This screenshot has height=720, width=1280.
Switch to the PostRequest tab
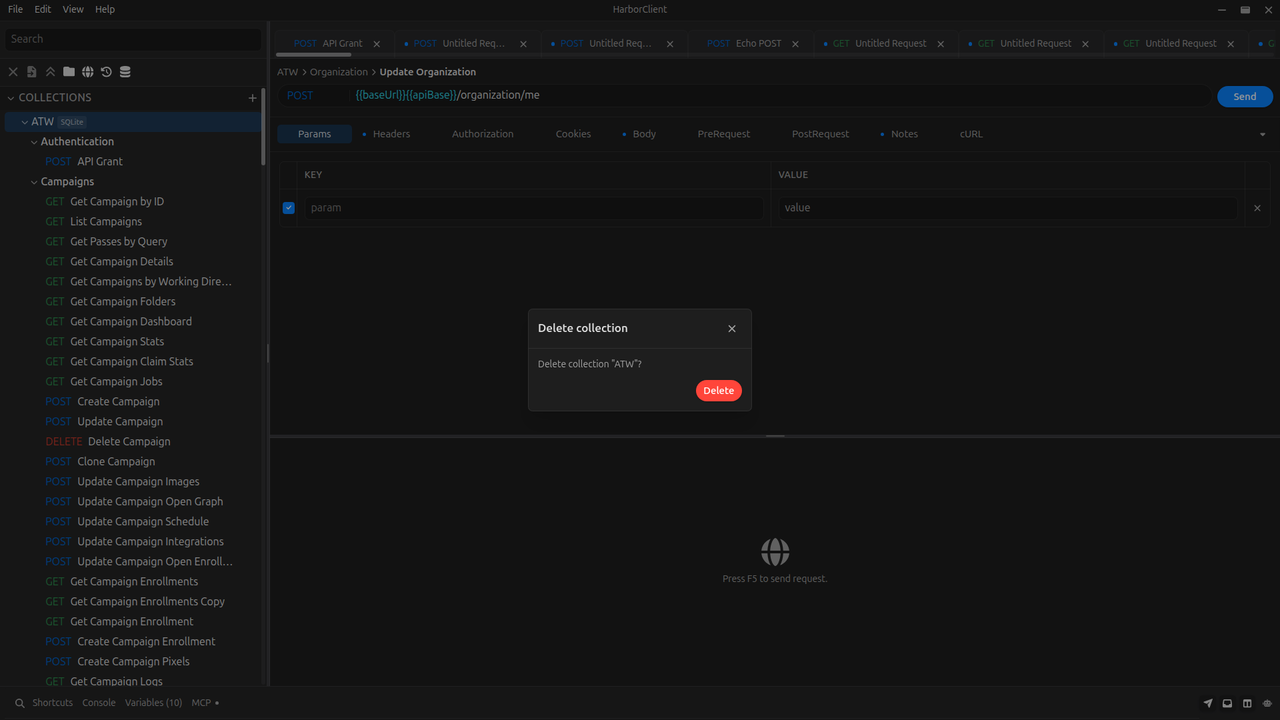(820, 134)
